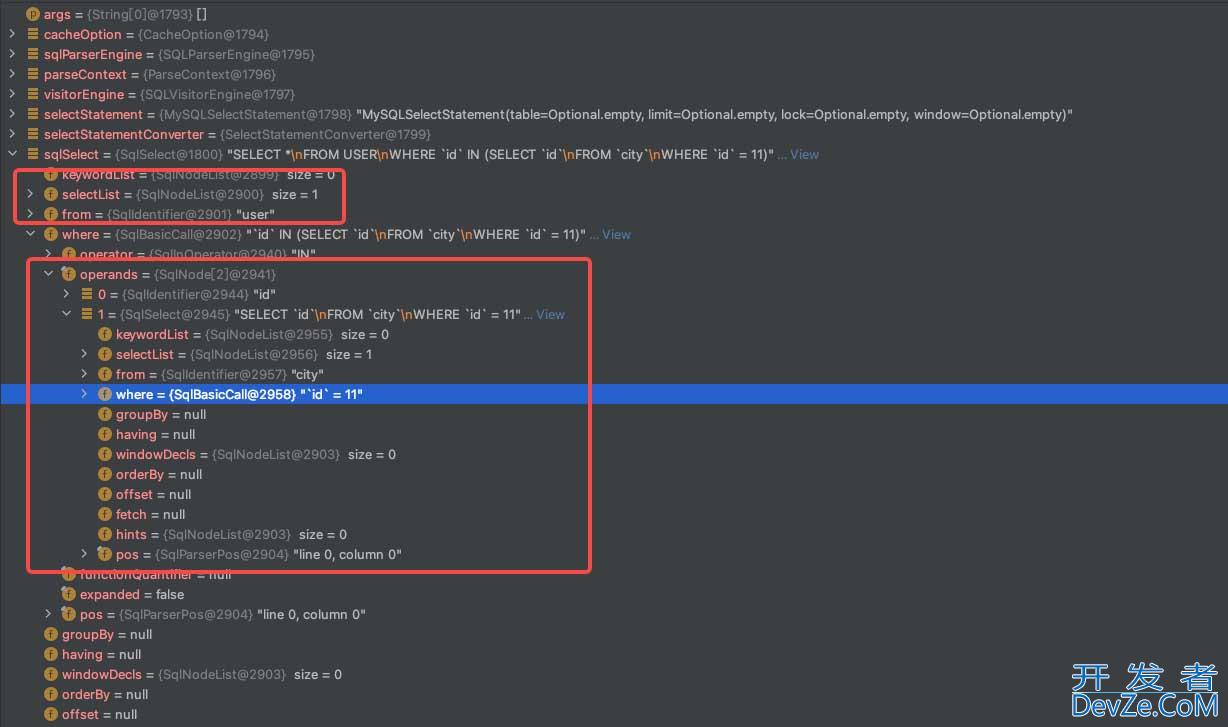Click the field icon beside visitorEngine
The width and height of the screenshot is (1228, 727).
tap(33, 95)
